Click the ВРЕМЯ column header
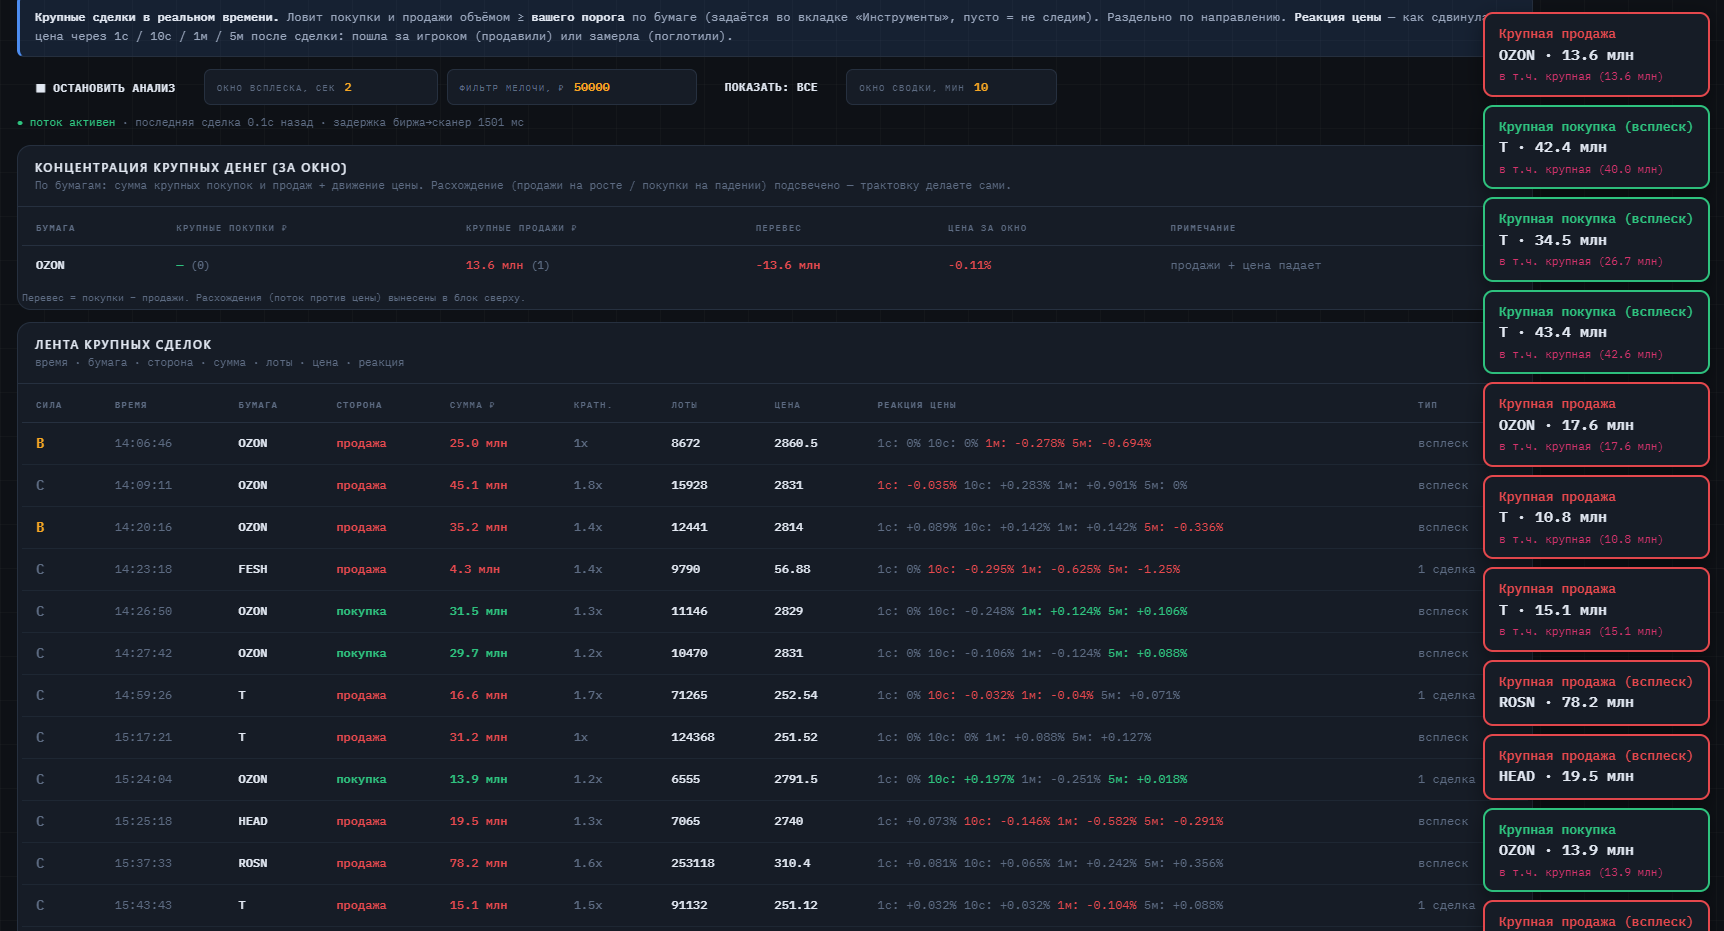The image size is (1724, 931). click(131, 405)
